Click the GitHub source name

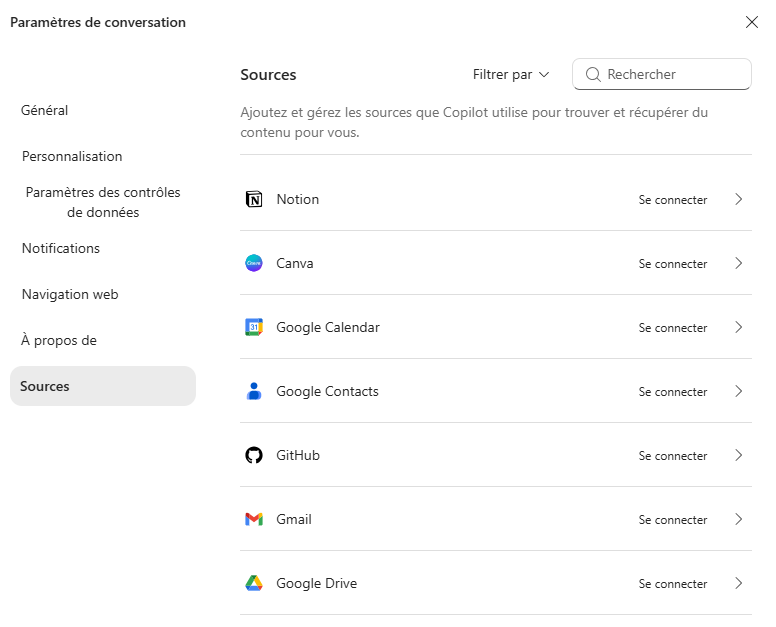[298, 455]
